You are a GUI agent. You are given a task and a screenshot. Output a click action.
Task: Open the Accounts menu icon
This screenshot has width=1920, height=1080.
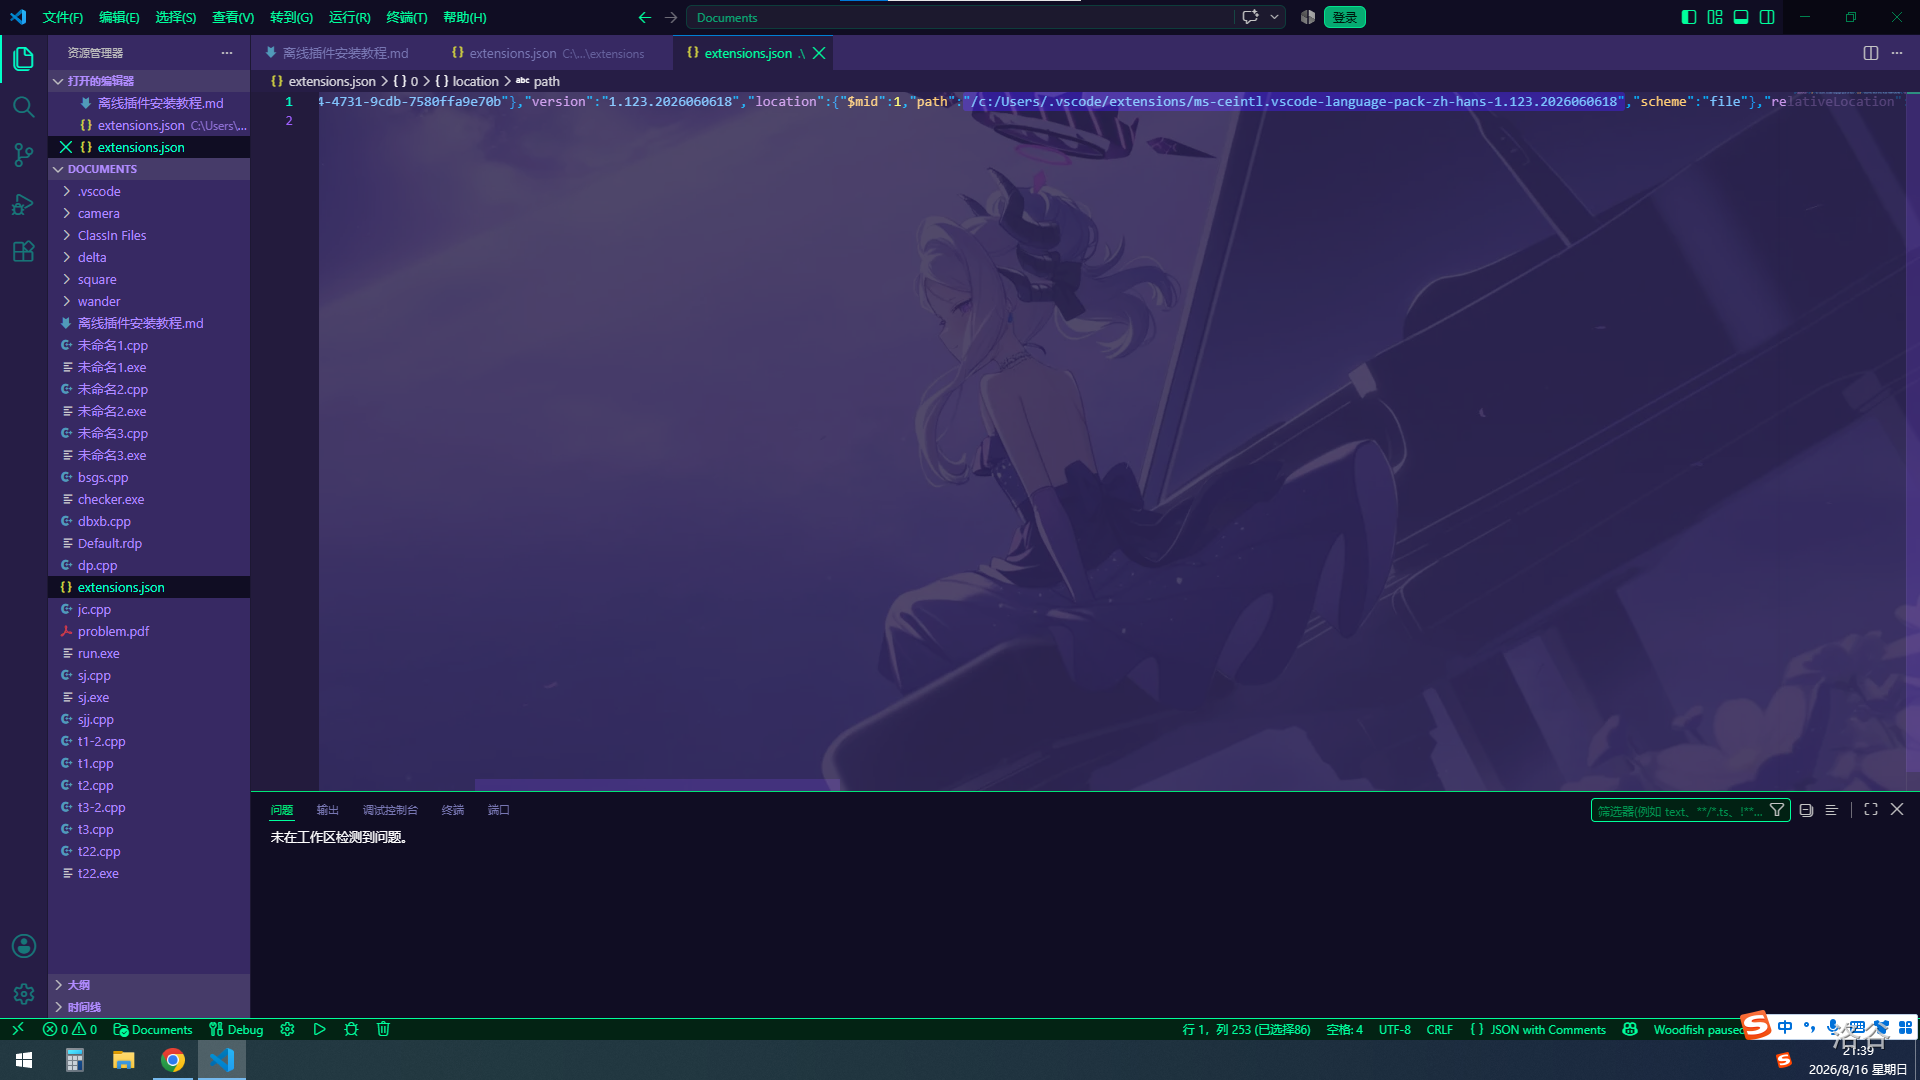point(24,946)
